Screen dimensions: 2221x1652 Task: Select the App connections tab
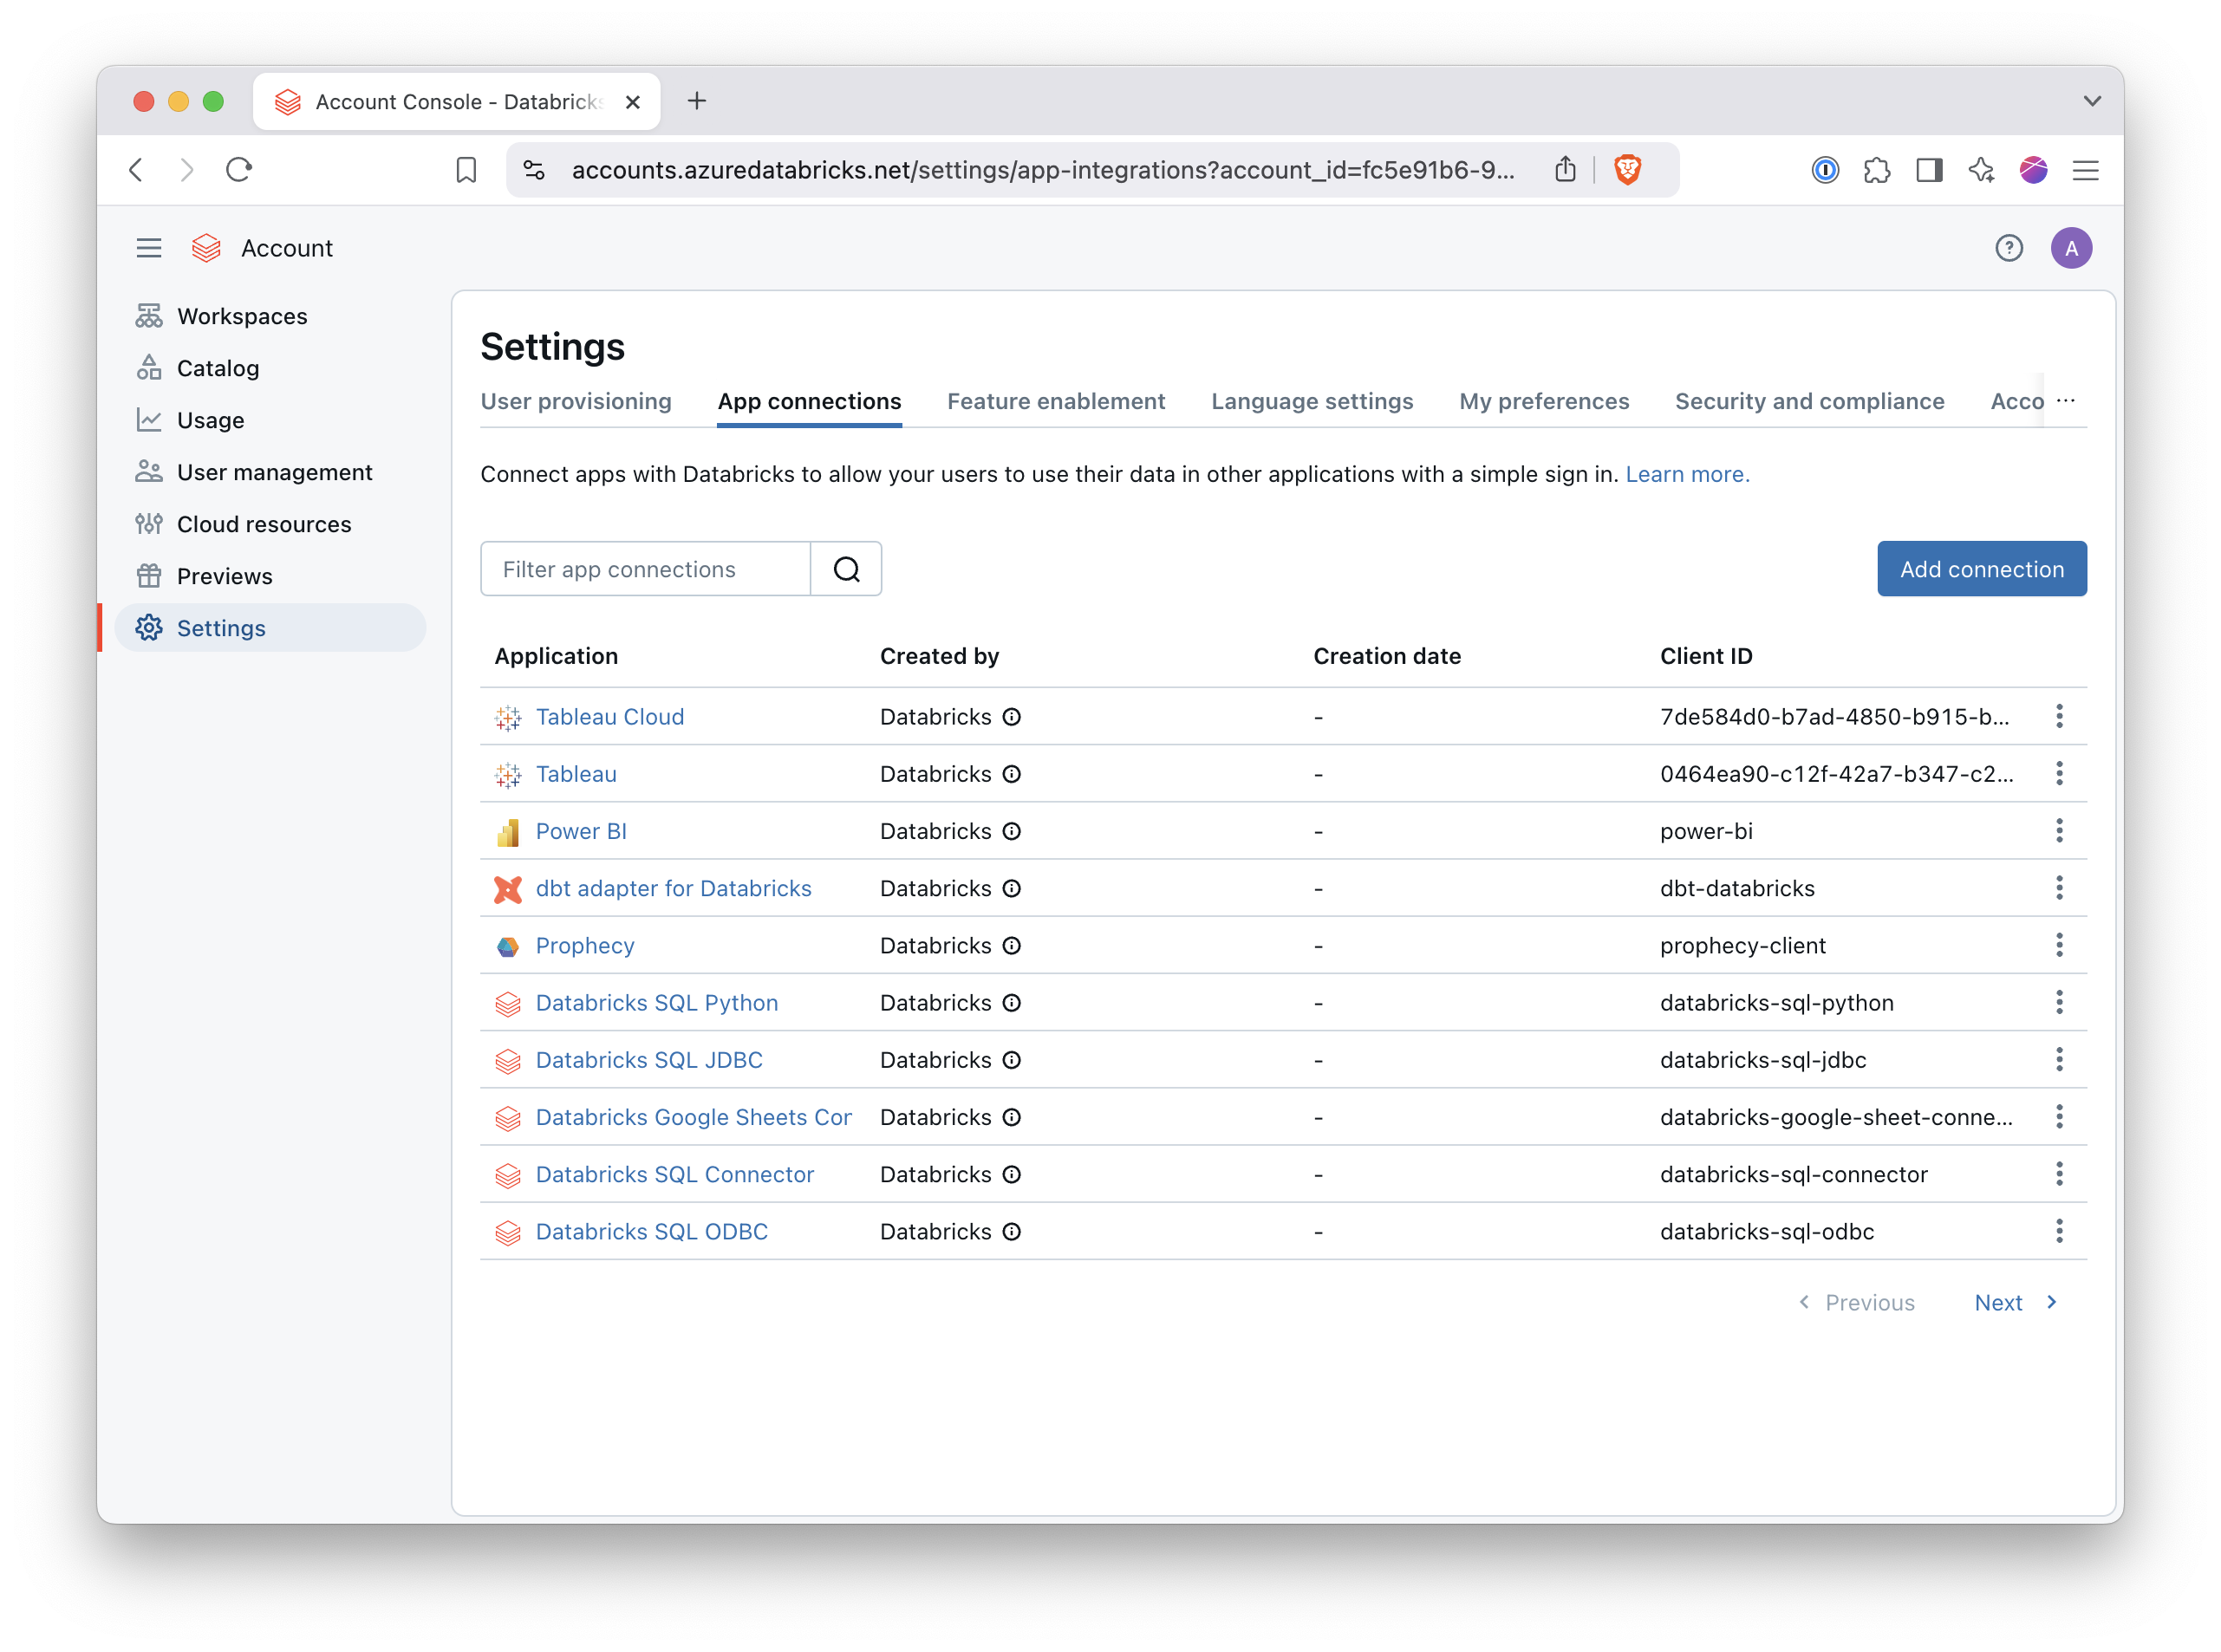[x=809, y=401]
